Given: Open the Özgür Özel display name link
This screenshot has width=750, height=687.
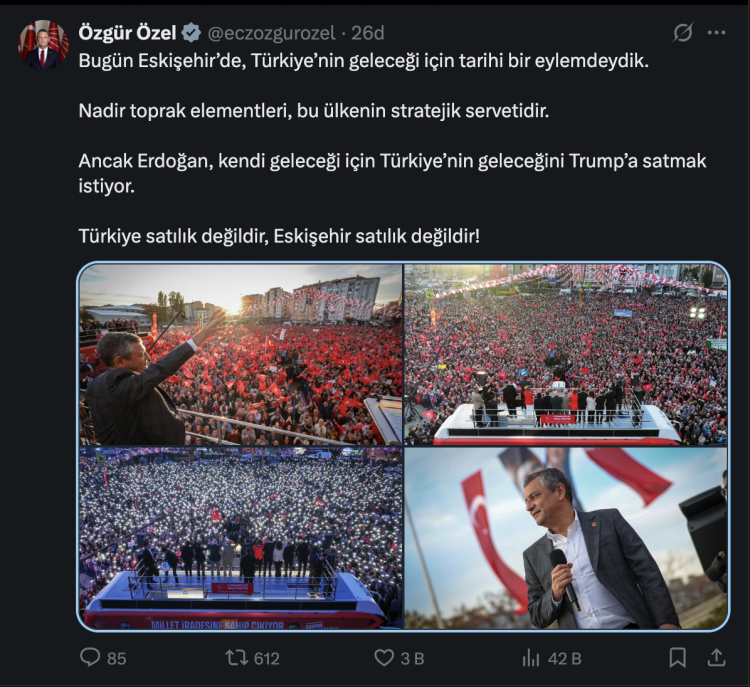Looking at the screenshot, I should [x=127, y=33].
